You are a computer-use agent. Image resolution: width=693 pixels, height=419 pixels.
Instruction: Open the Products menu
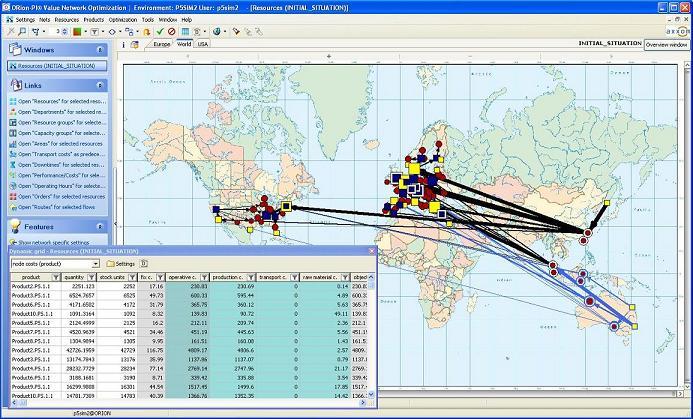pyautogui.click(x=94, y=20)
